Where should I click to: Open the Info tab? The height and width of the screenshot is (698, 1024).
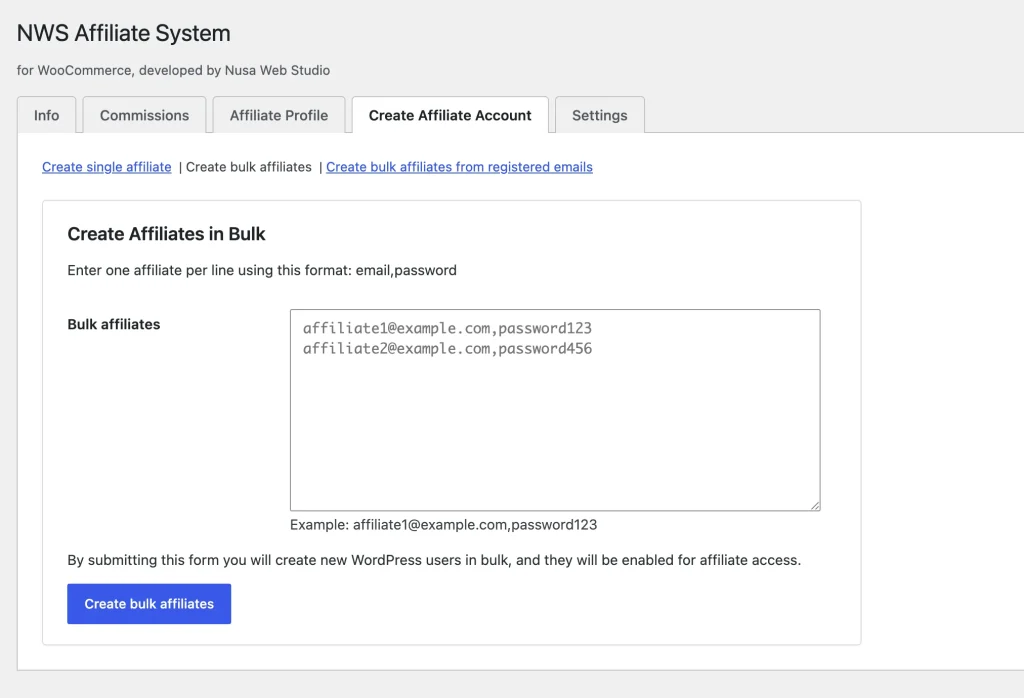coord(46,115)
